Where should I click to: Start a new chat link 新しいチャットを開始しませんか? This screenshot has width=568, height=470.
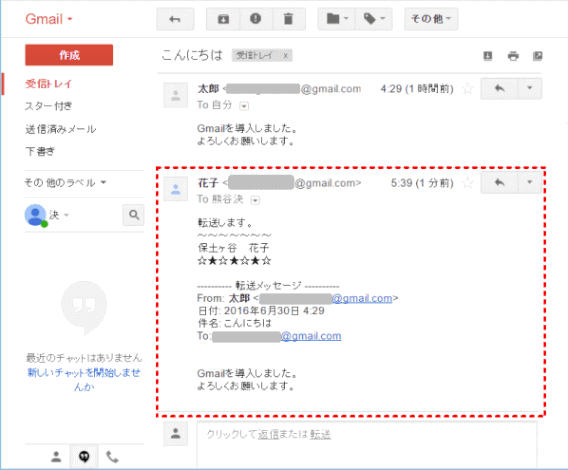tap(84, 379)
